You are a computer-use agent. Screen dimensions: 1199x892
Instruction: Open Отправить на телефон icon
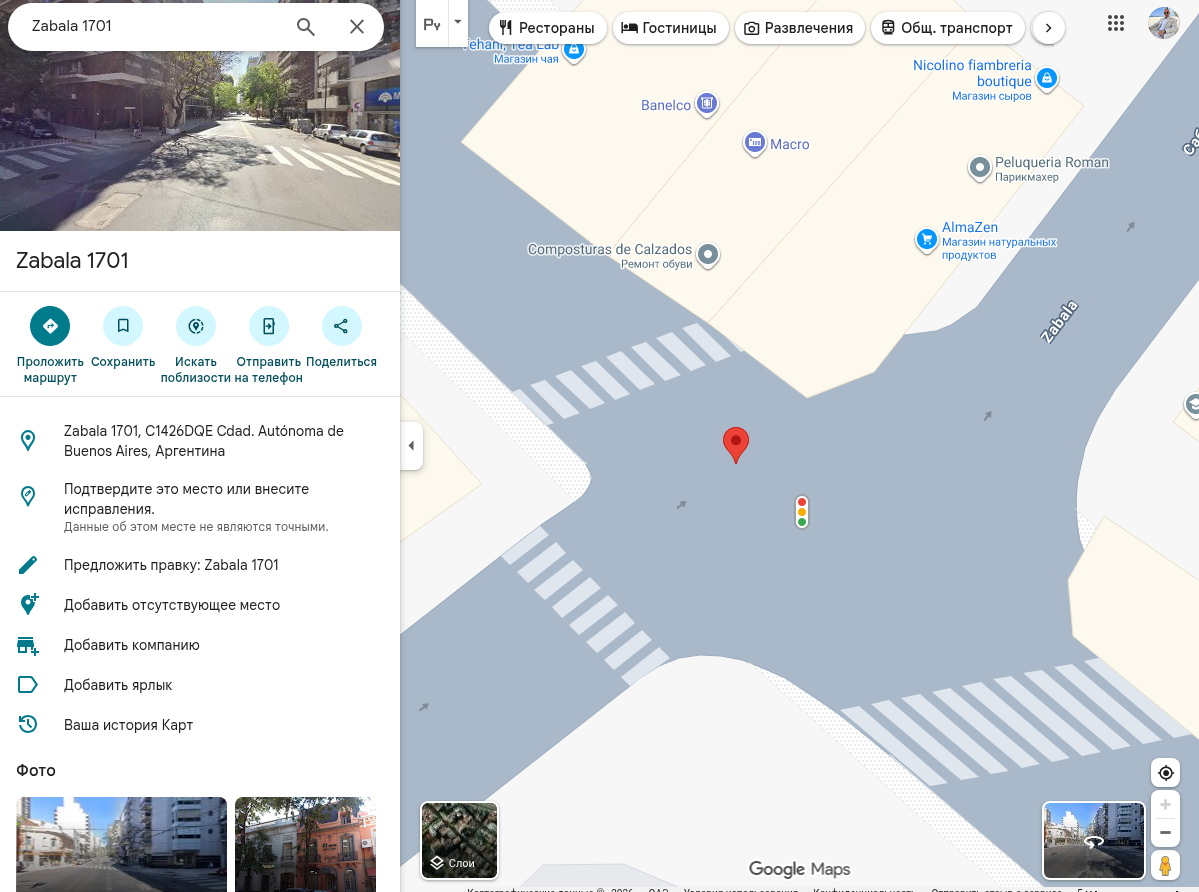(x=268, y=326)
